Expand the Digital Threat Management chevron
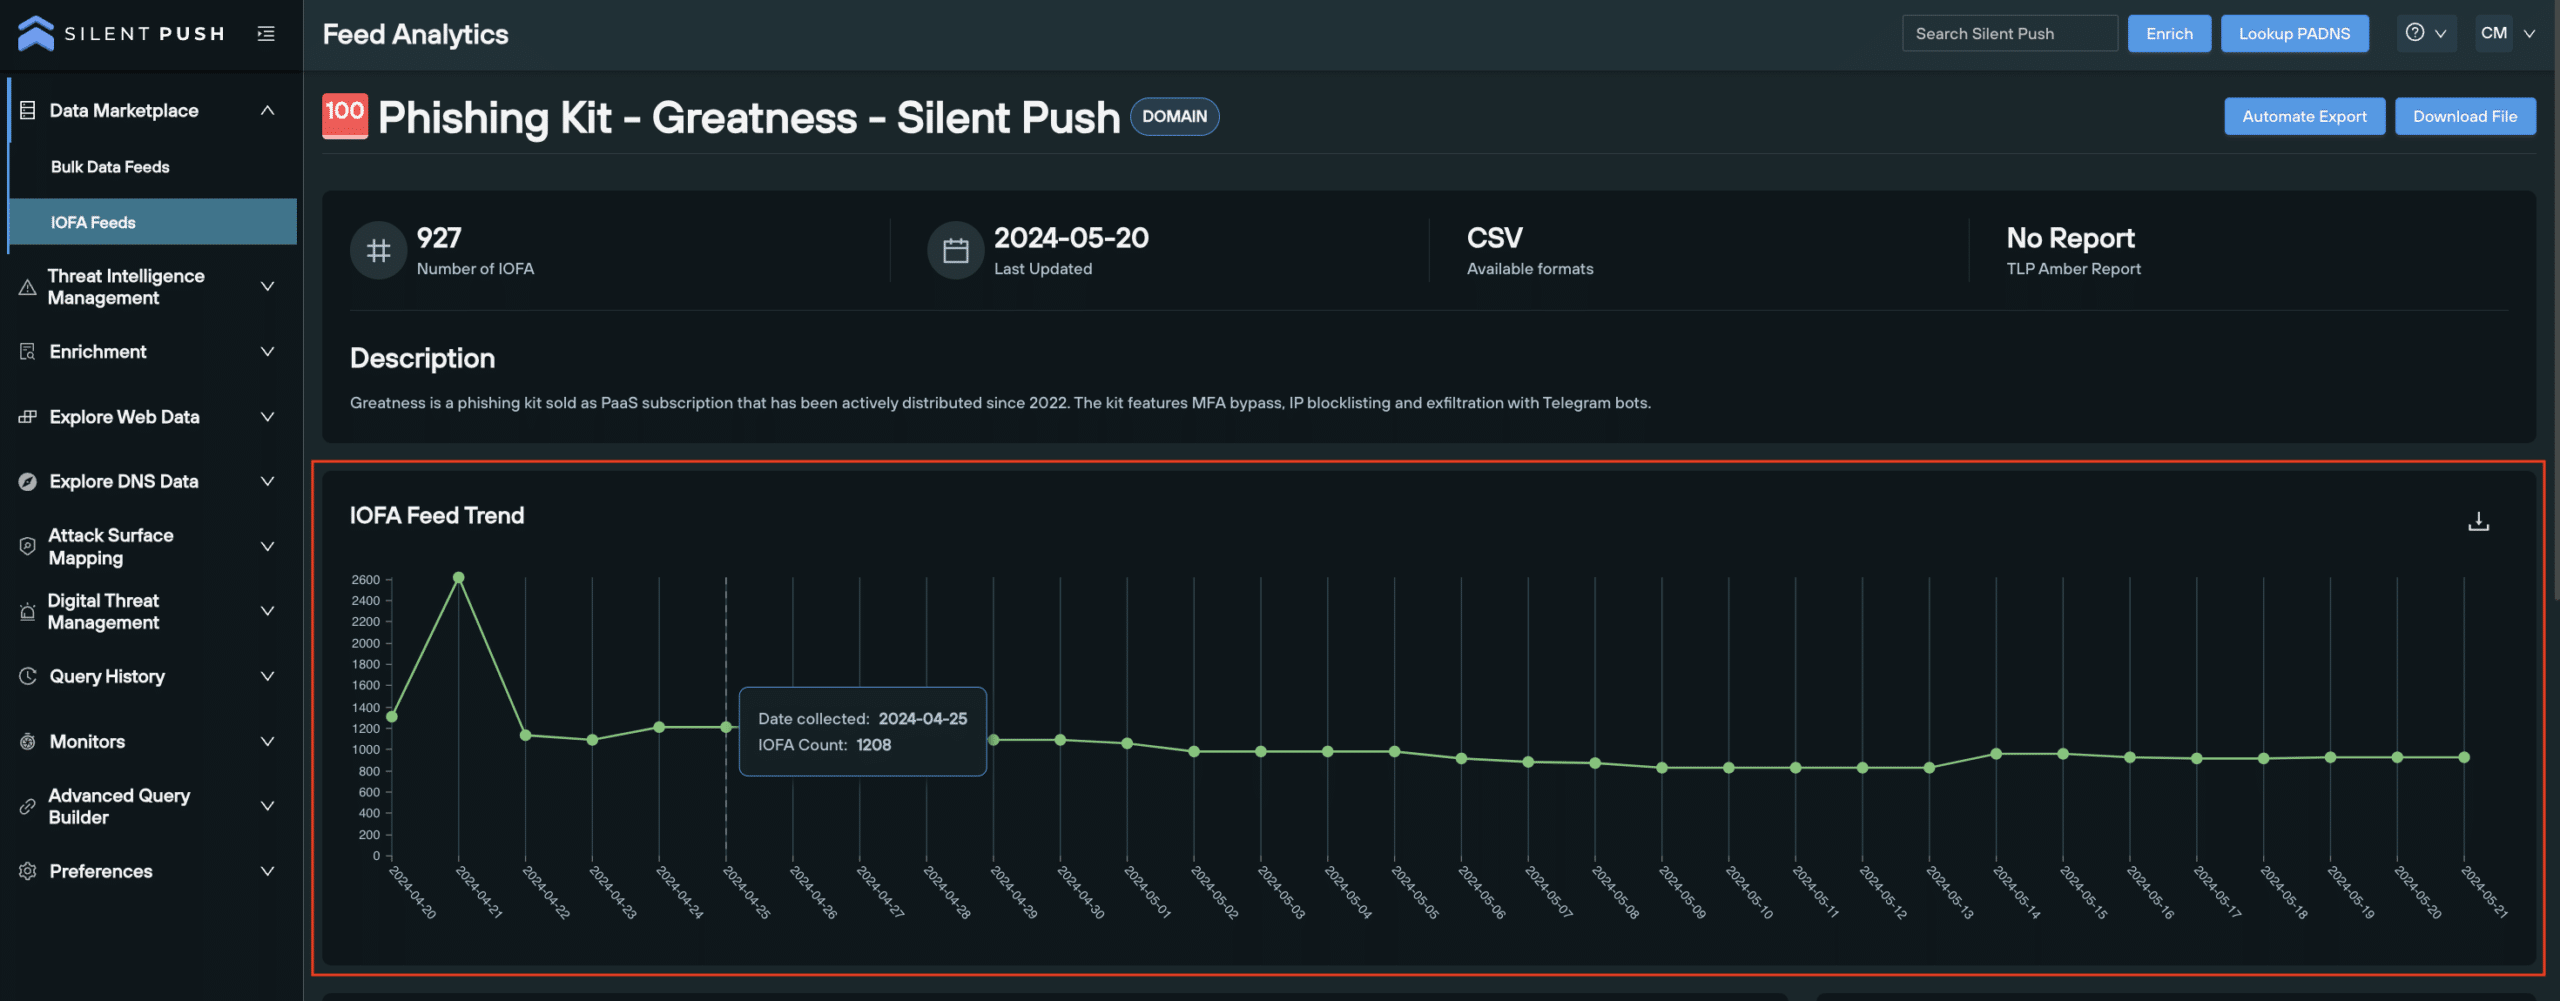Image resolution: width=2560 pixels, height=1001 pixels. pos(267,611)
